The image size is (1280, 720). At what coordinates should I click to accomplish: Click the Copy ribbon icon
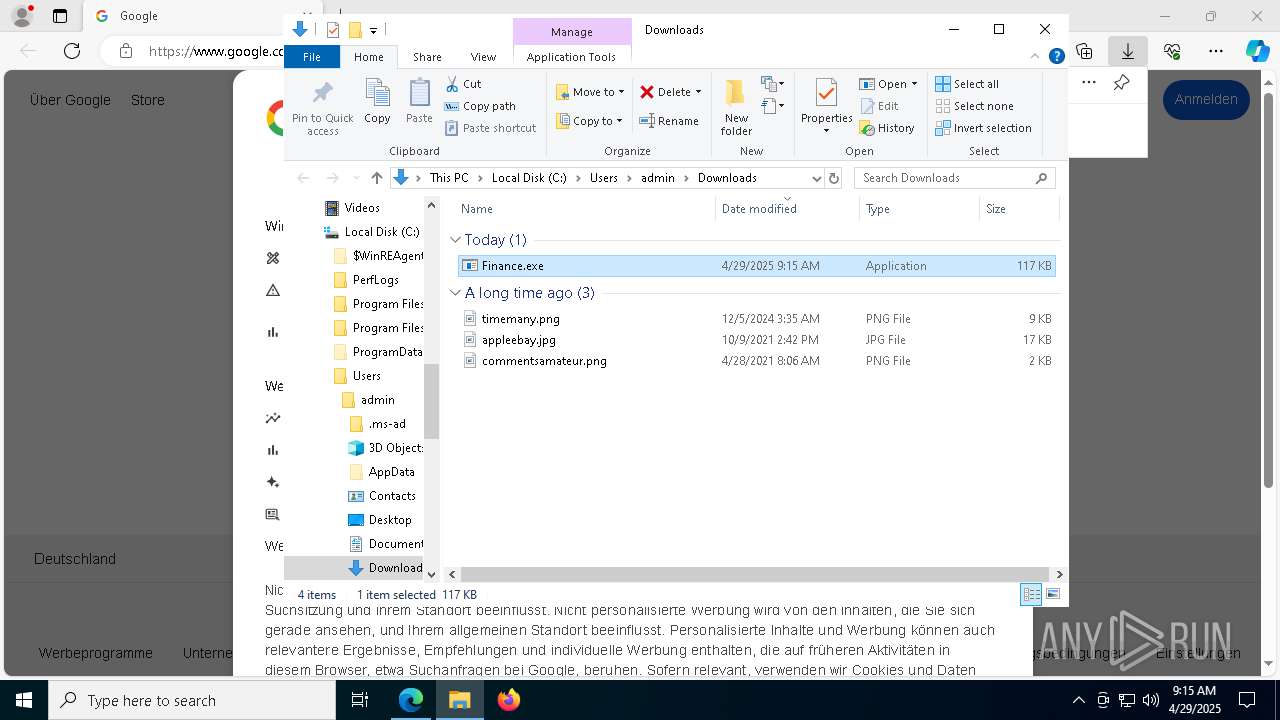[x=377, y=102]
